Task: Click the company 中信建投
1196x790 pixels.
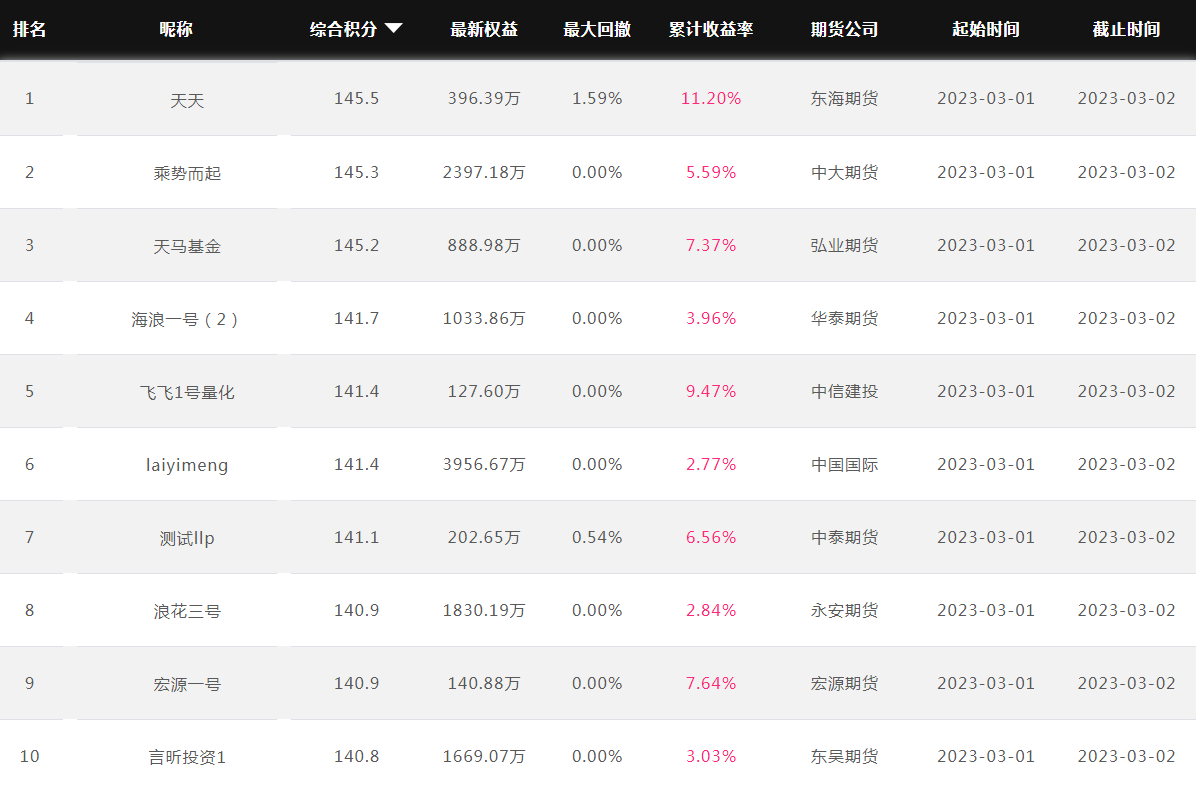Action: (844, 391)
